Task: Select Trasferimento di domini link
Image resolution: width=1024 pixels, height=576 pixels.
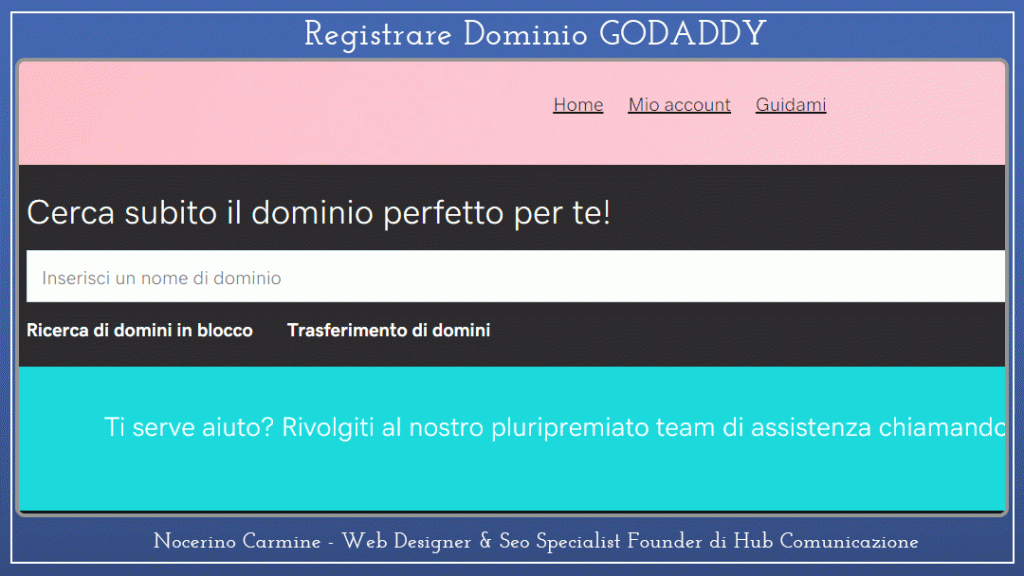Action: click(x=389, y=330)
